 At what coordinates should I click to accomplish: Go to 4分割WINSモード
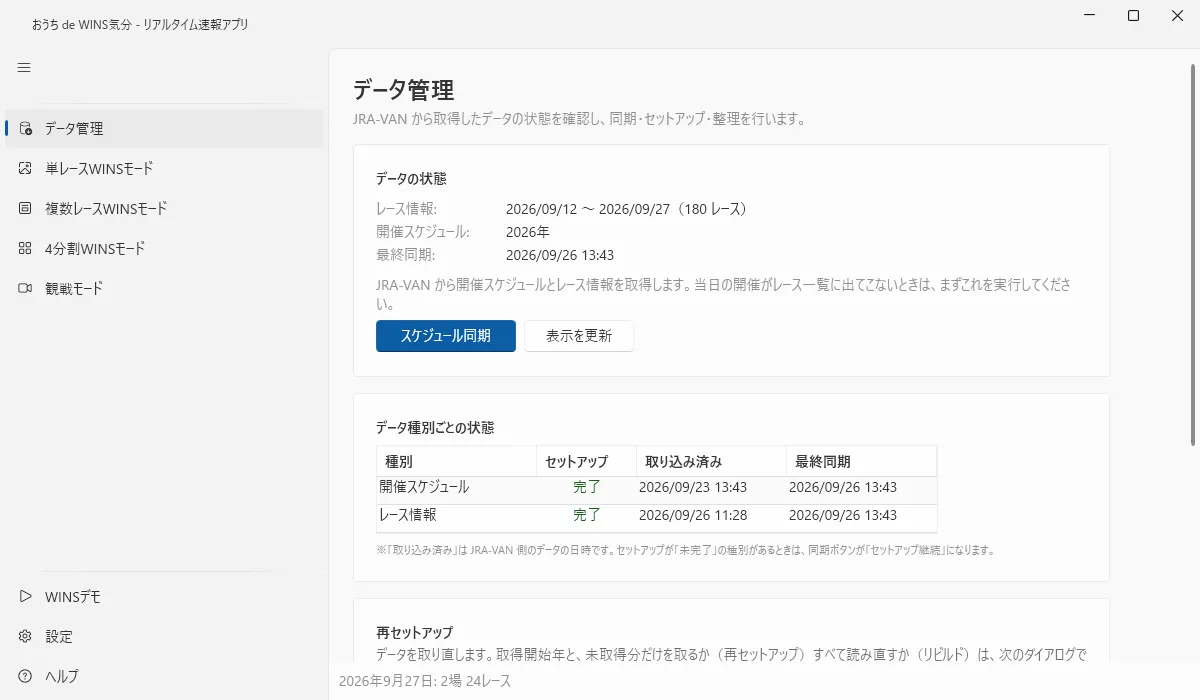click(x=164, y=249)
